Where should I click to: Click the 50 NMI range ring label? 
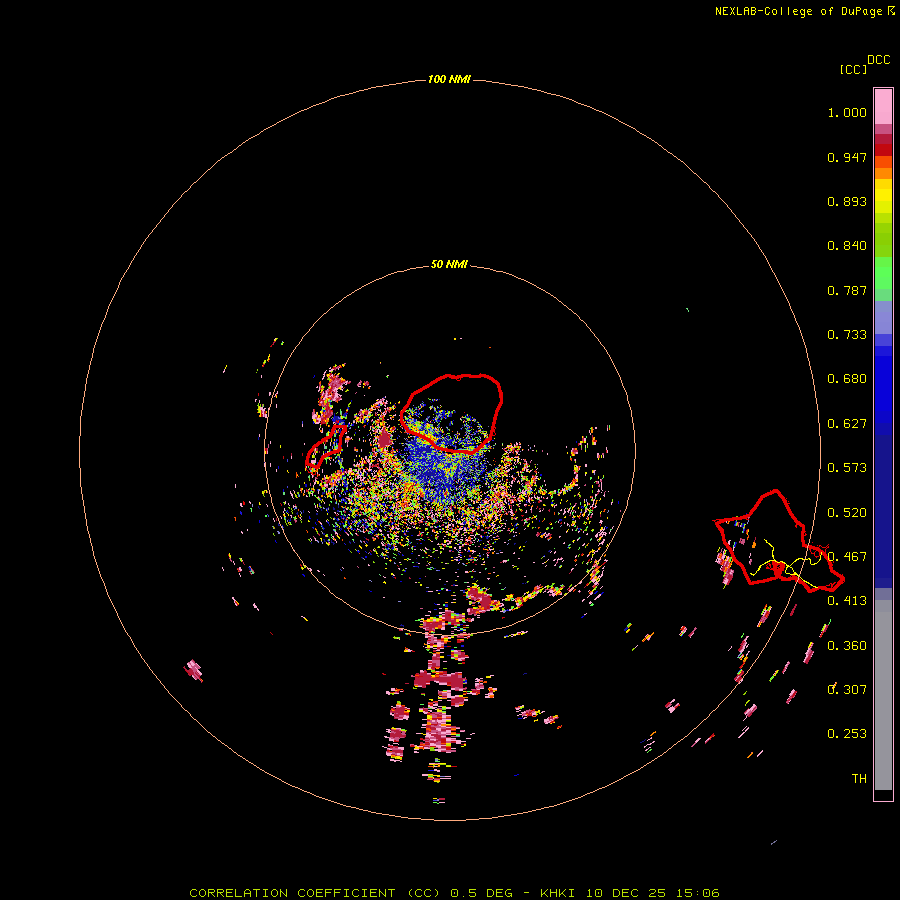coord(449,264)
